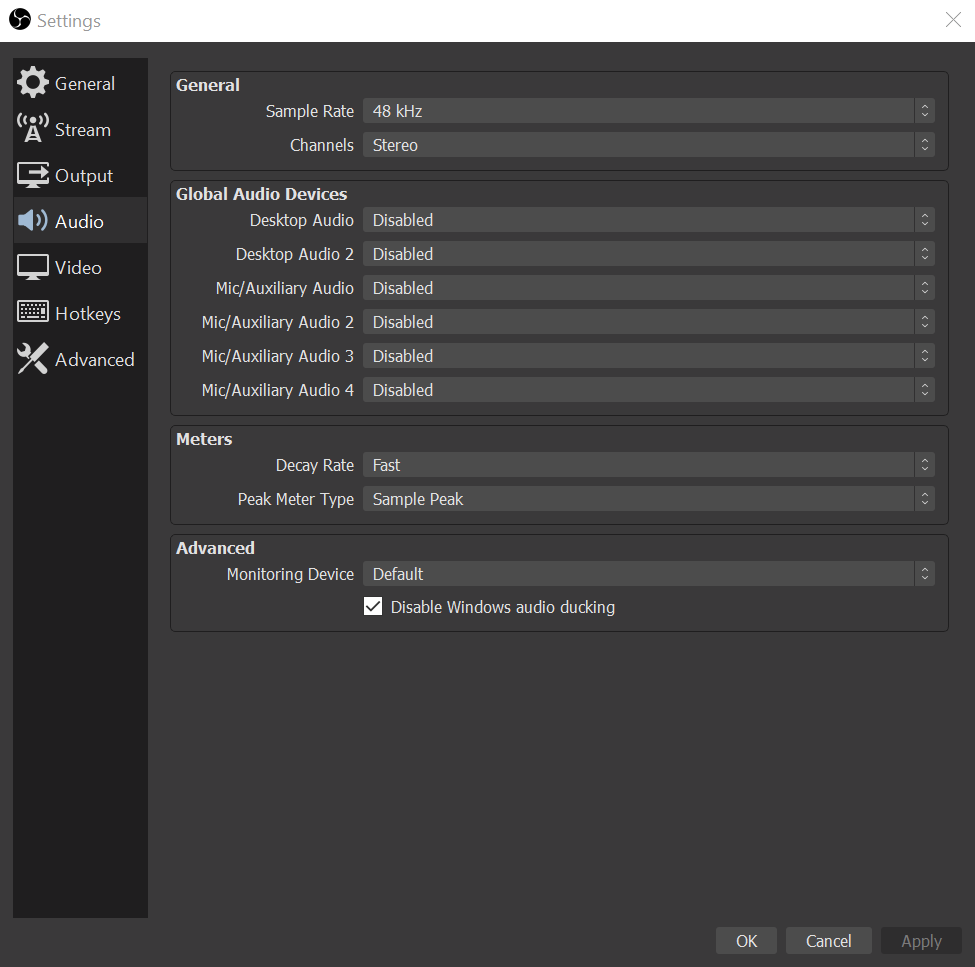Open the Sample Rate dropdown

pyautogui.click(x=648, y=111)
